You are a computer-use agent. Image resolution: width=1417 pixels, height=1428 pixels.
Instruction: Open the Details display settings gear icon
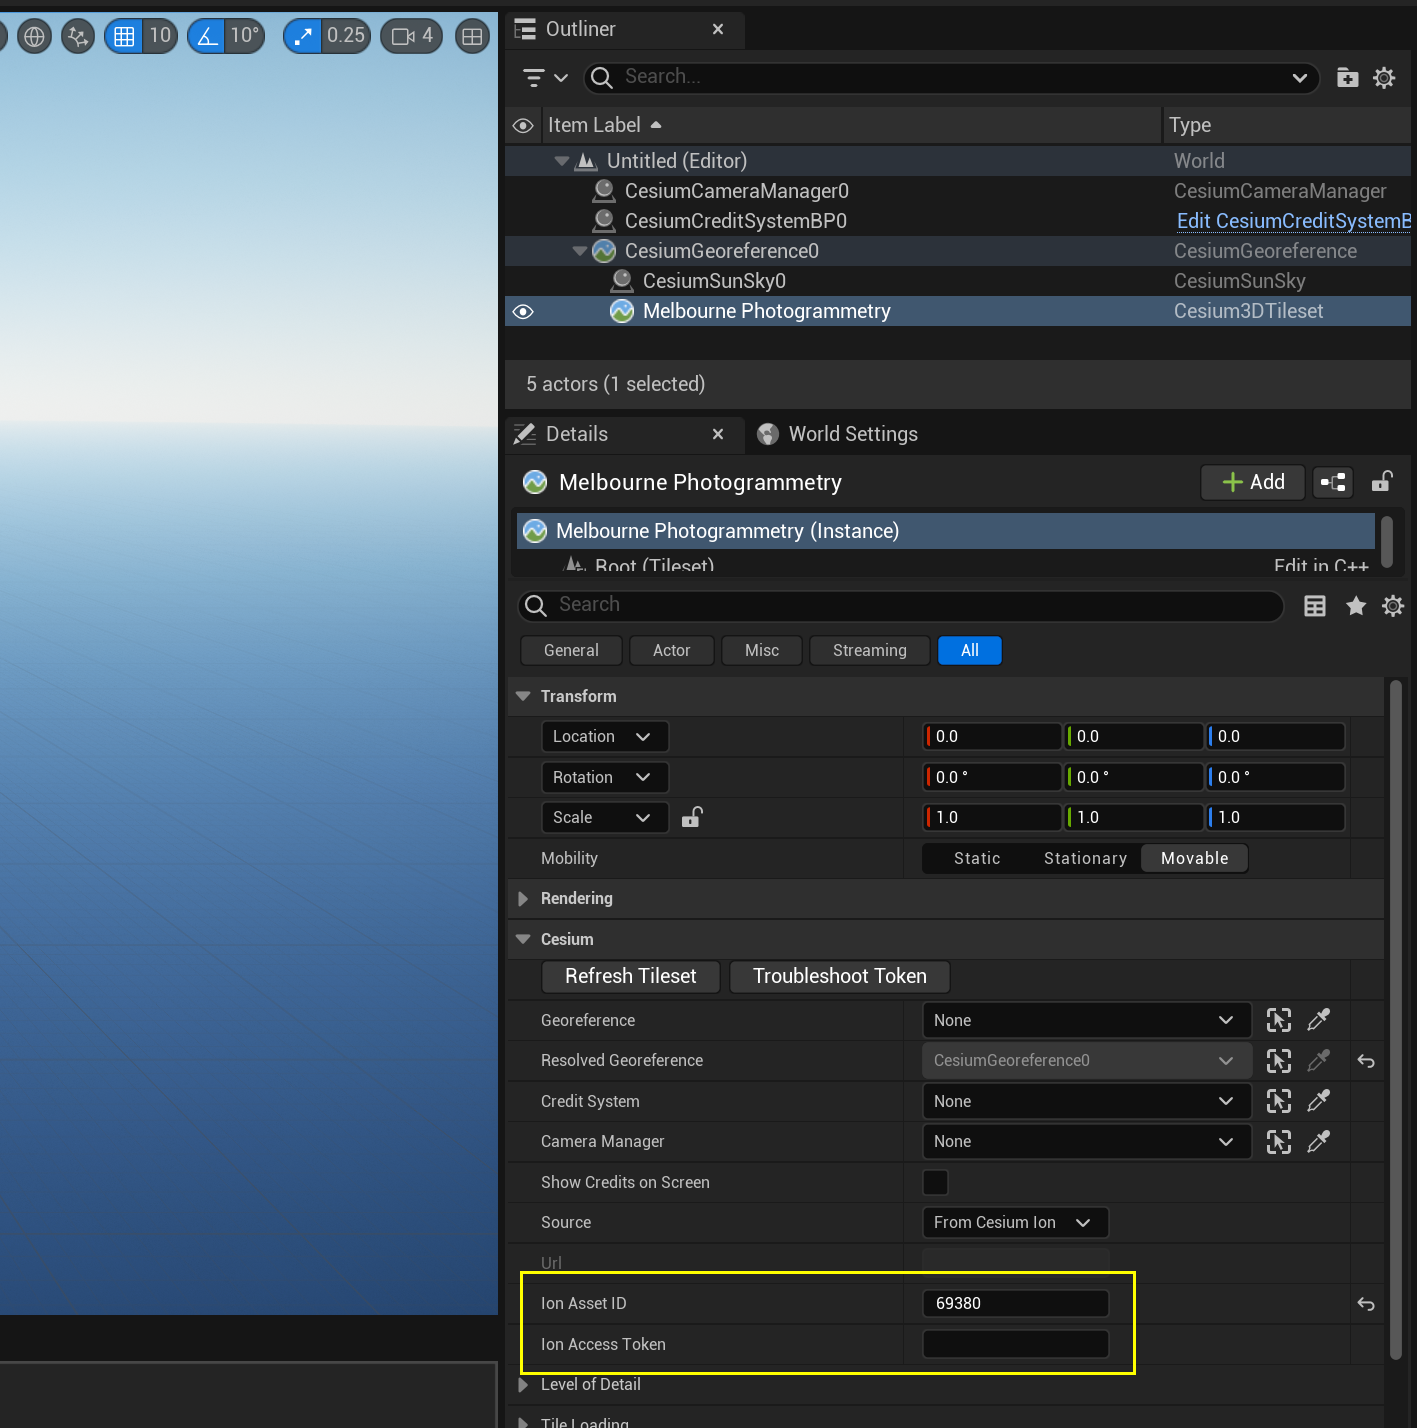(x=1392, y=605)
